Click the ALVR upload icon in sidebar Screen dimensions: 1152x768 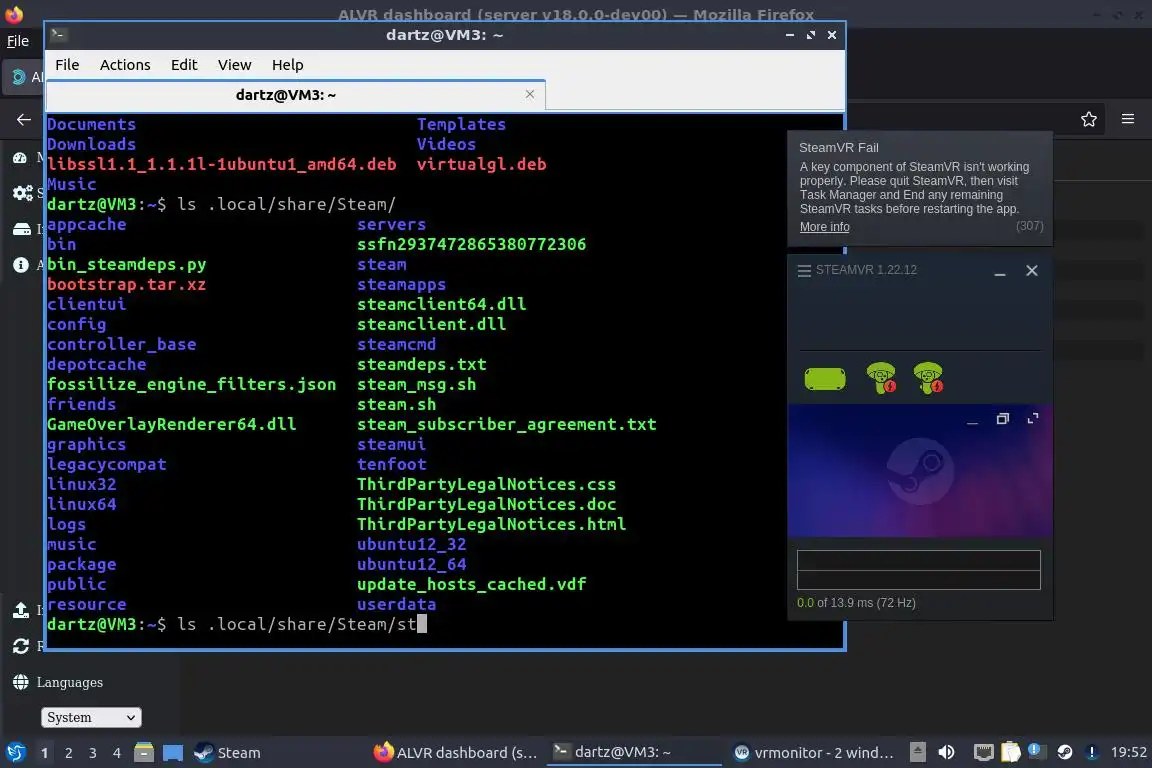coord(21,610)
